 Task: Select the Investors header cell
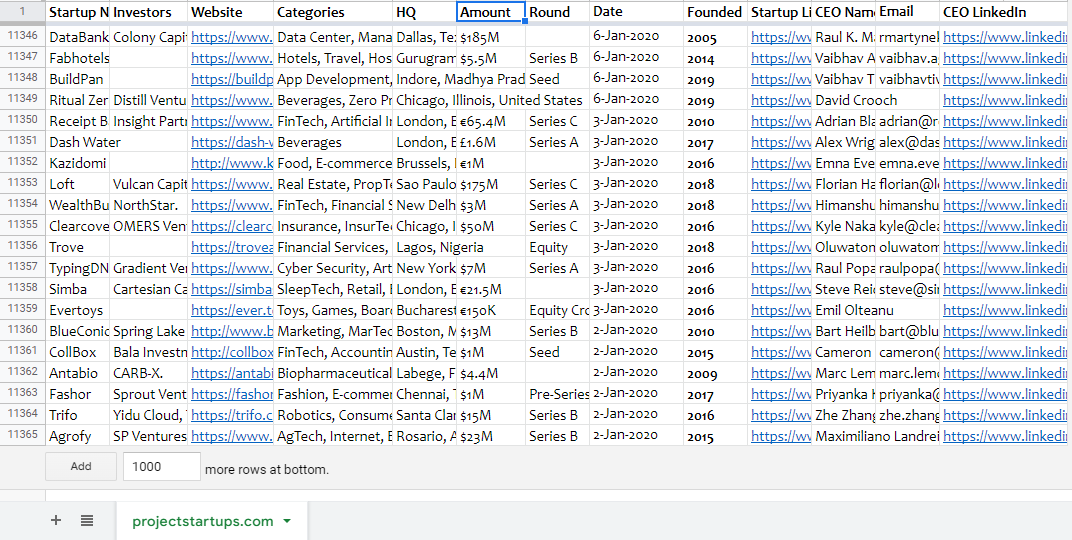click(x=148, y=12)
